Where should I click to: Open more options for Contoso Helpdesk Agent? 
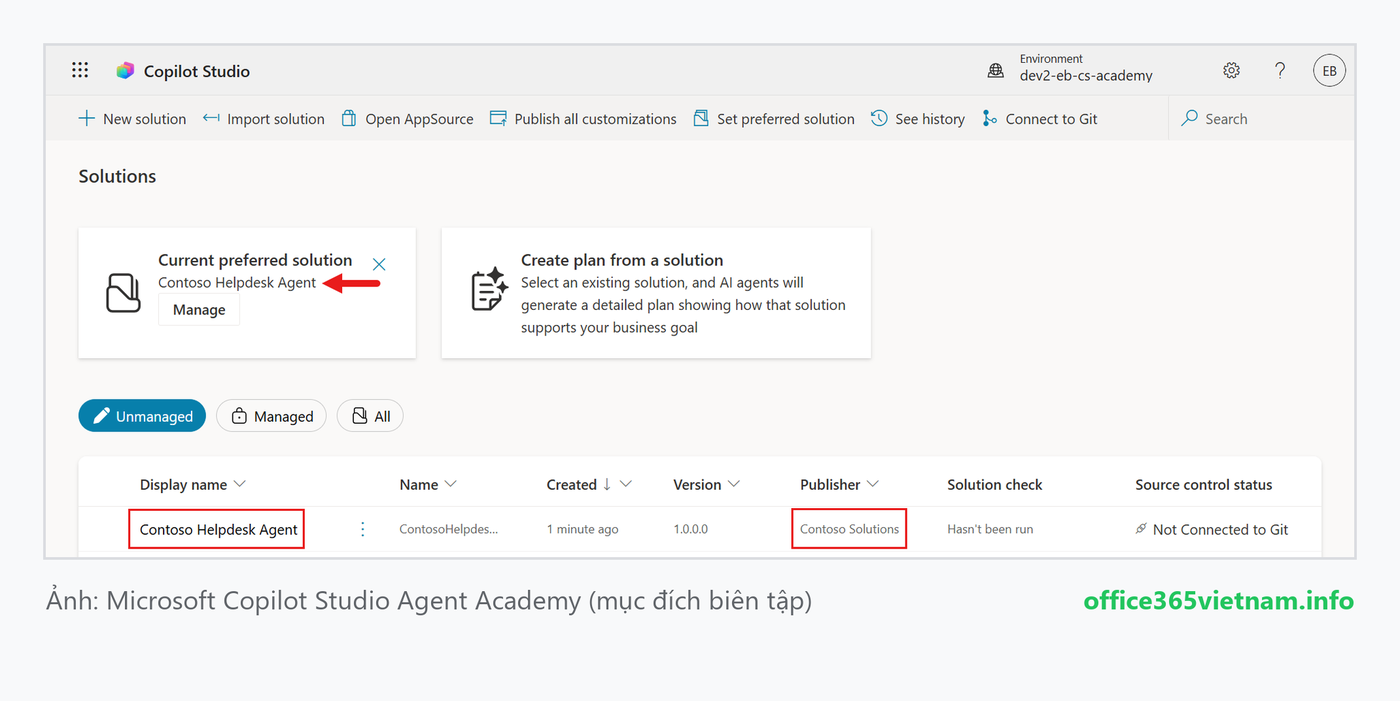click(362, 529)
